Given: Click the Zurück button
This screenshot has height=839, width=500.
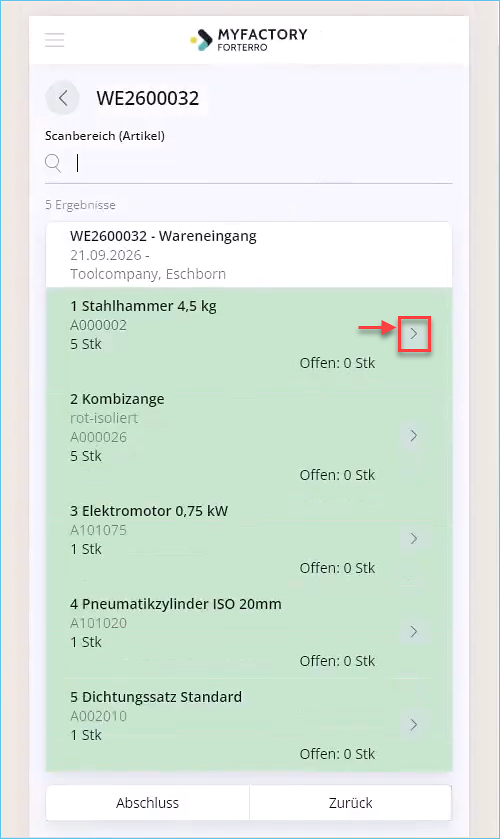Looking at the screenshot, I should click(x=351, y=803).
